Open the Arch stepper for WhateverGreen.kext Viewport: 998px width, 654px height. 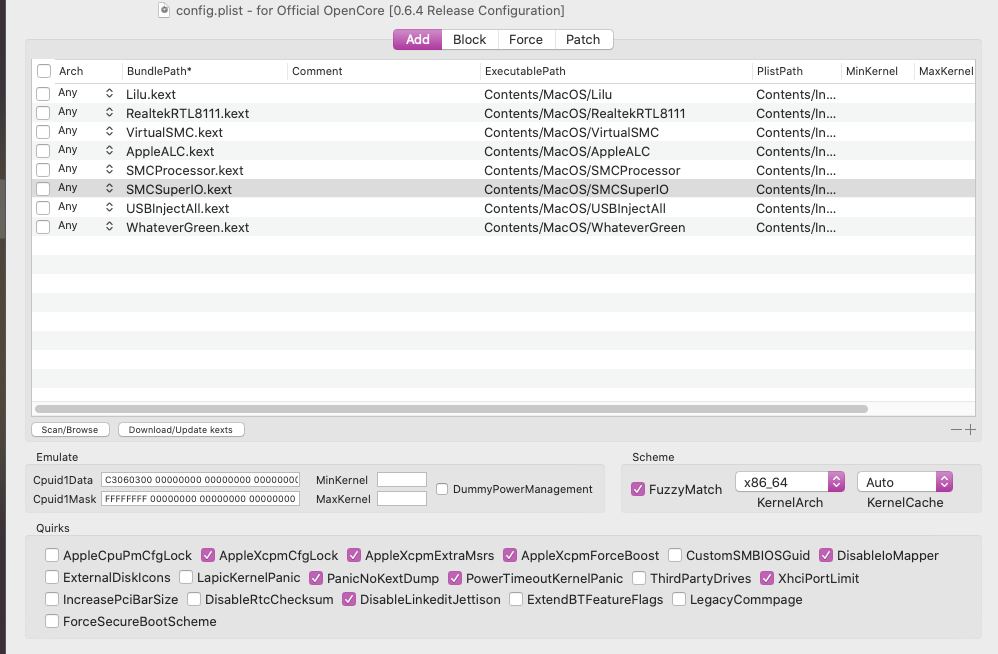pos(109,226)
